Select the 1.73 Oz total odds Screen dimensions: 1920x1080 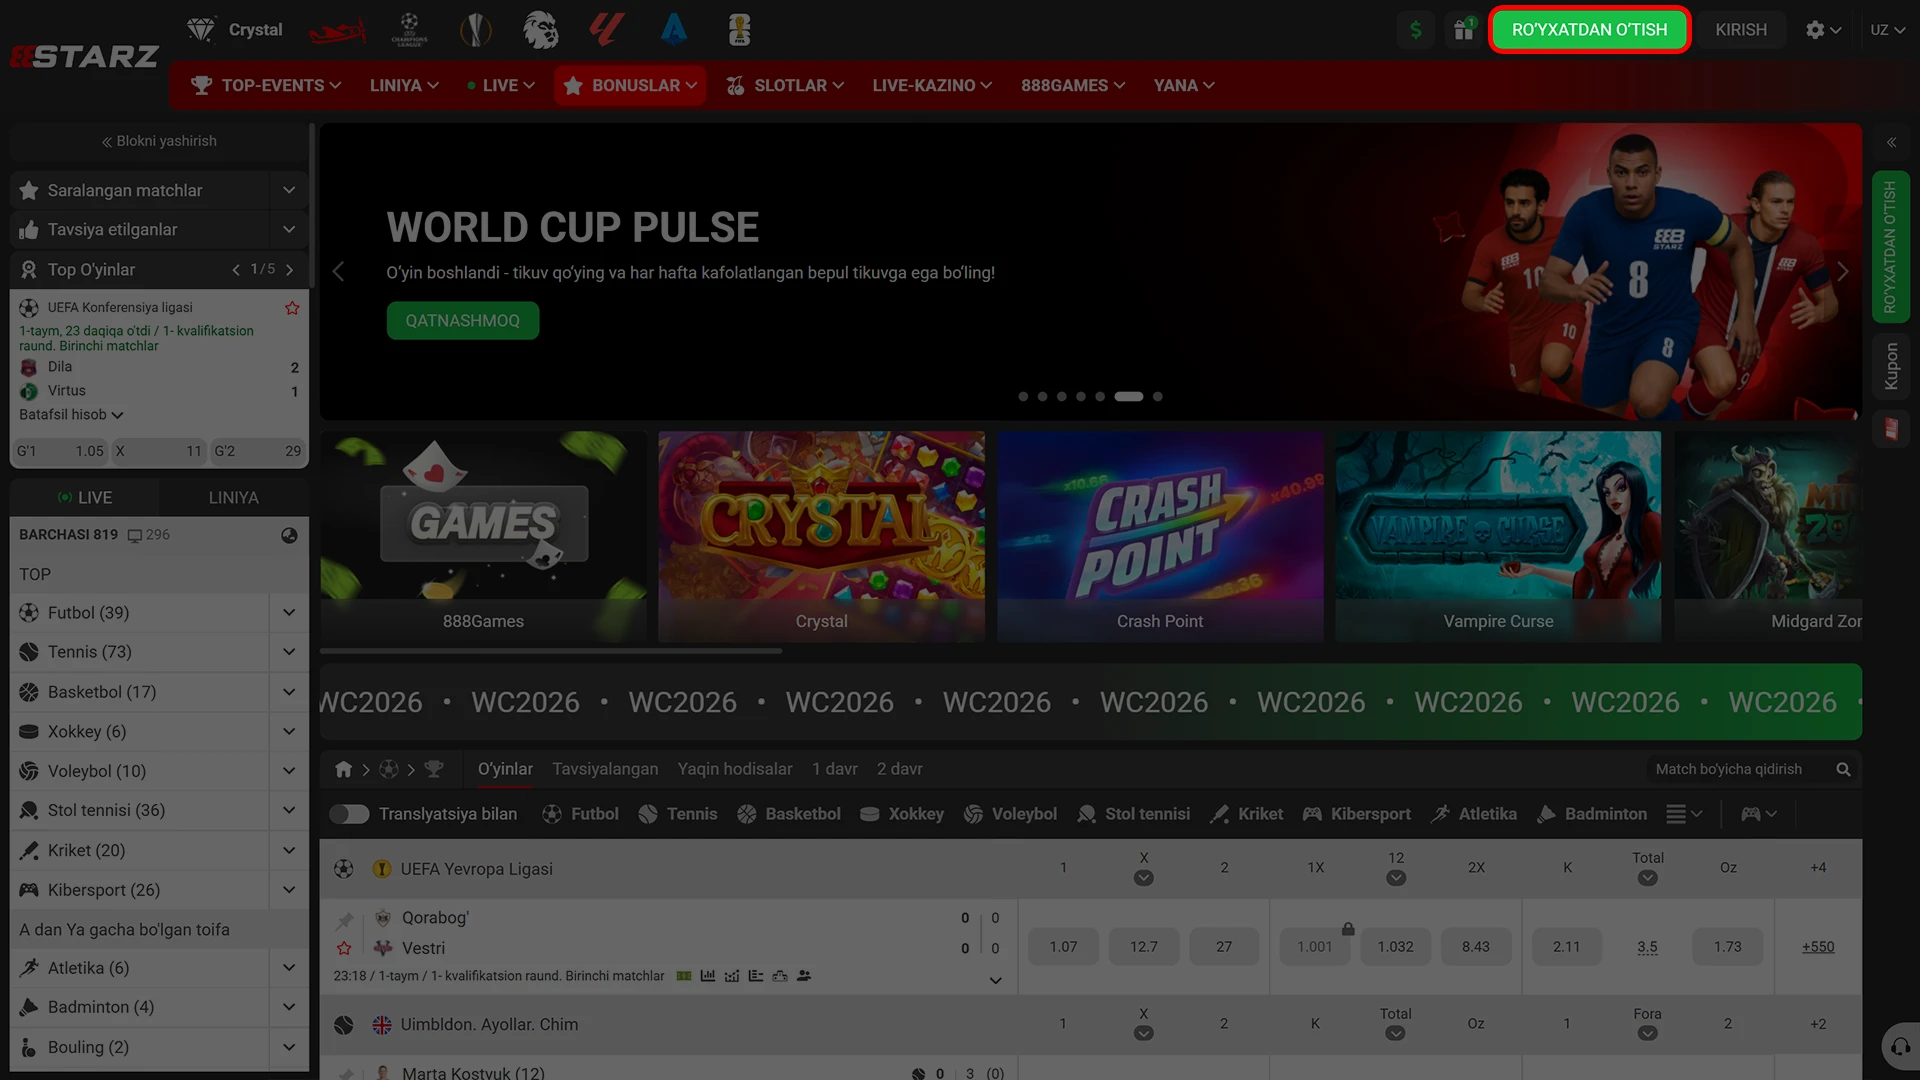(1727, 947)
